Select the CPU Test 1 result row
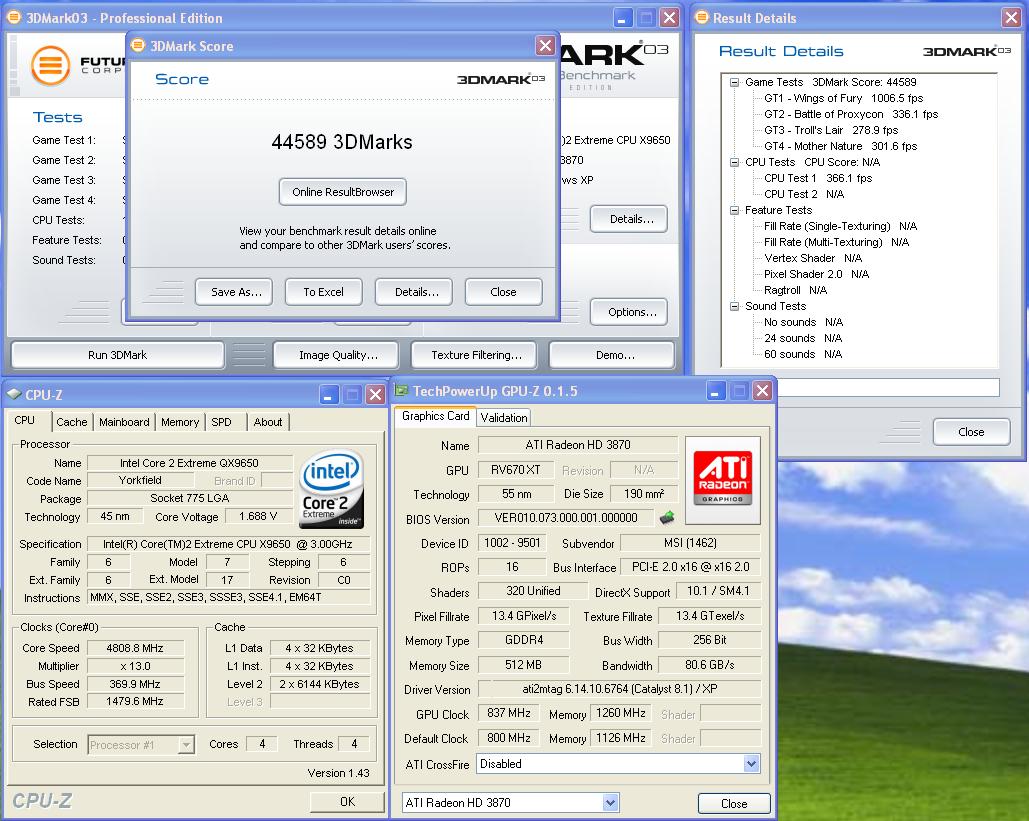 (818, 178)
